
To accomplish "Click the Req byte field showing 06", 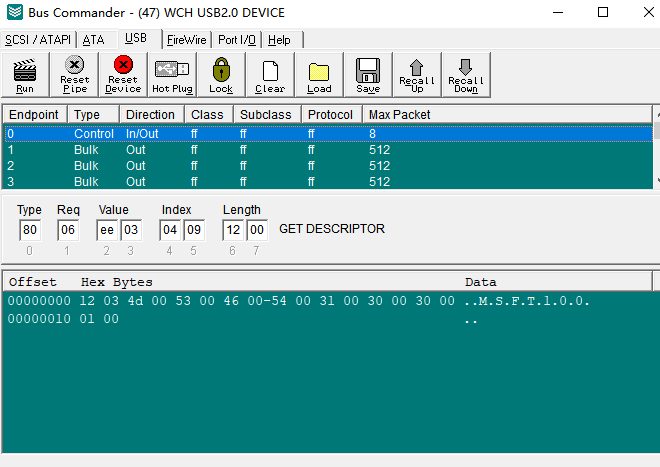I will pos(68,230).
